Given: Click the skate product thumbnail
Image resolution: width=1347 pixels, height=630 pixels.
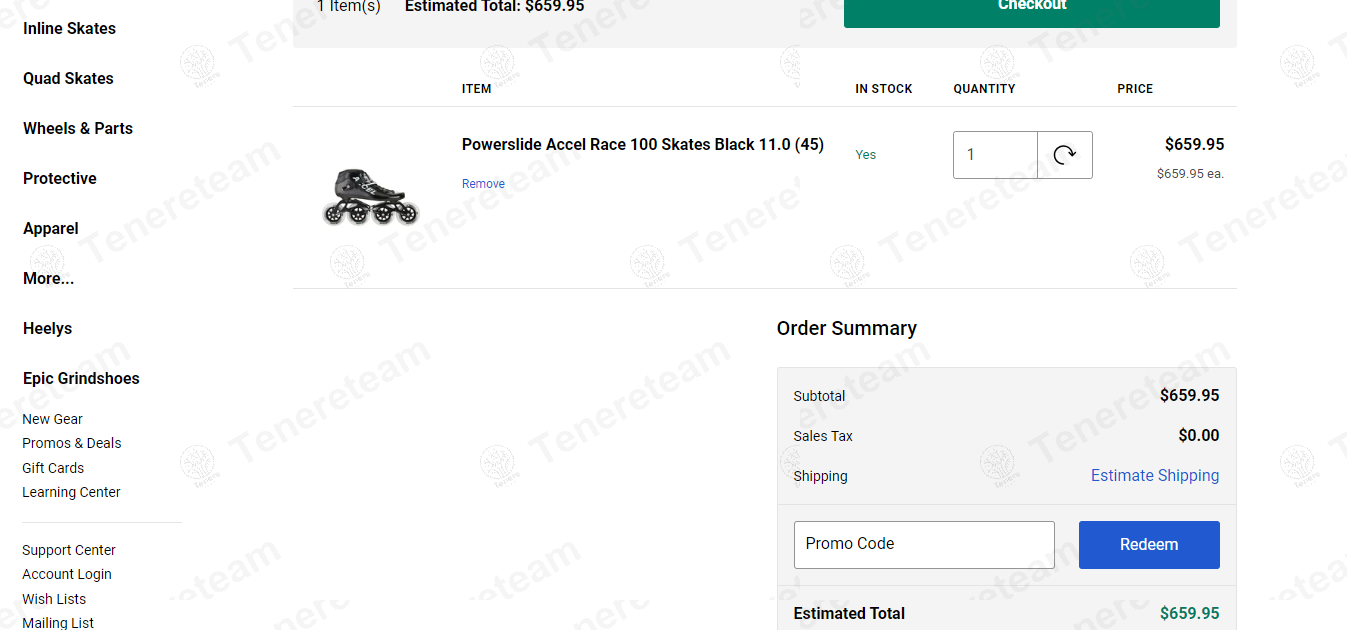Looking at the screenshot, I should point(371,196).
